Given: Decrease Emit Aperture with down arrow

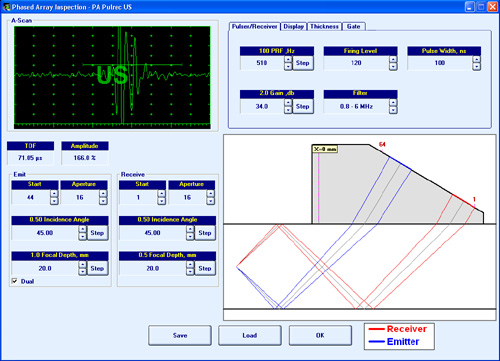Looking at the screenshot, I should coord(103,201).
